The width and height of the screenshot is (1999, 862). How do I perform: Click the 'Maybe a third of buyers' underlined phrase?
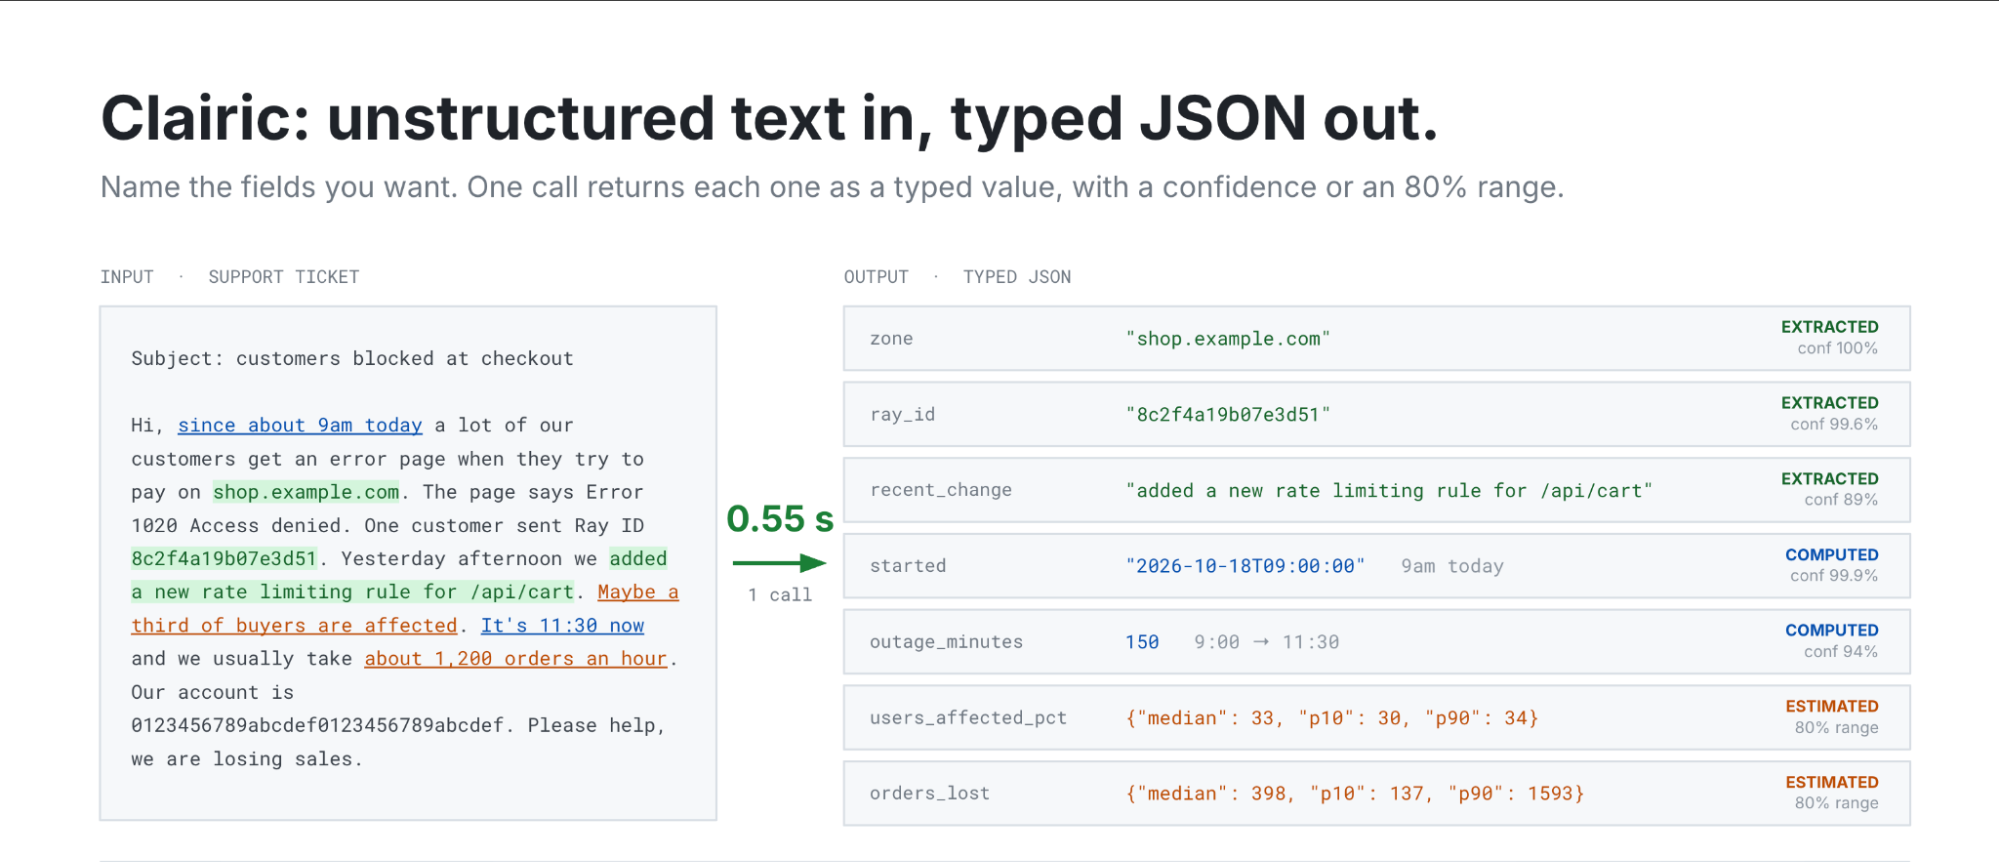[405, 608]
